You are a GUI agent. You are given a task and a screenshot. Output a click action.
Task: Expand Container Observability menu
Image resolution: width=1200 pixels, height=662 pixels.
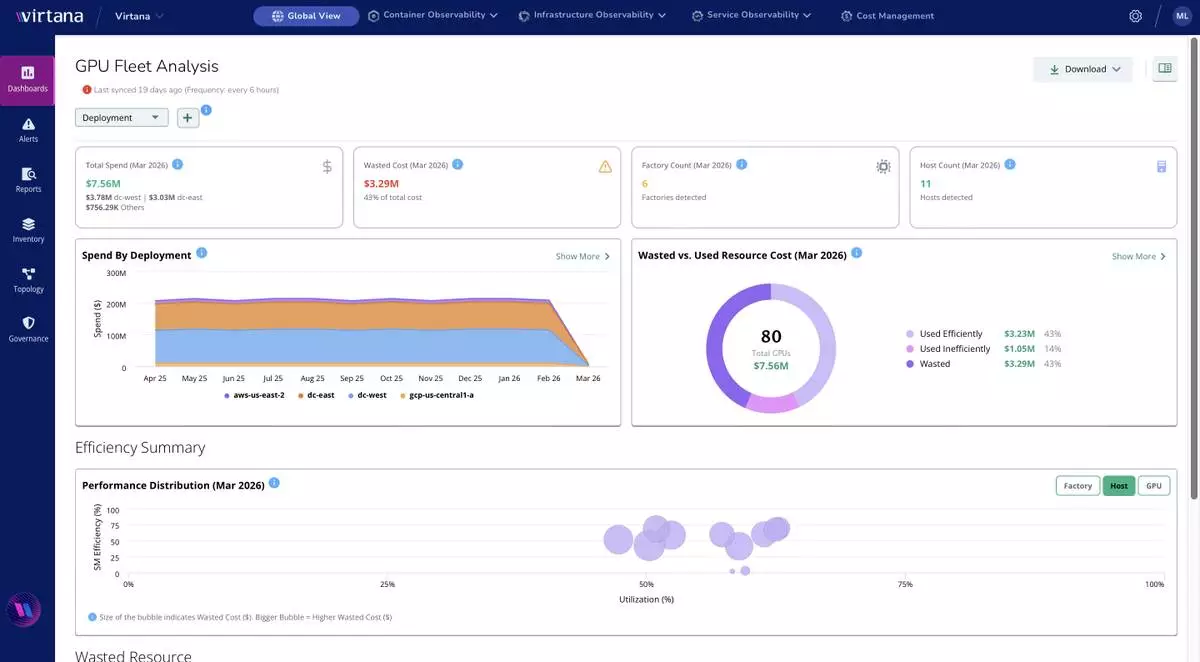point(433,16)
